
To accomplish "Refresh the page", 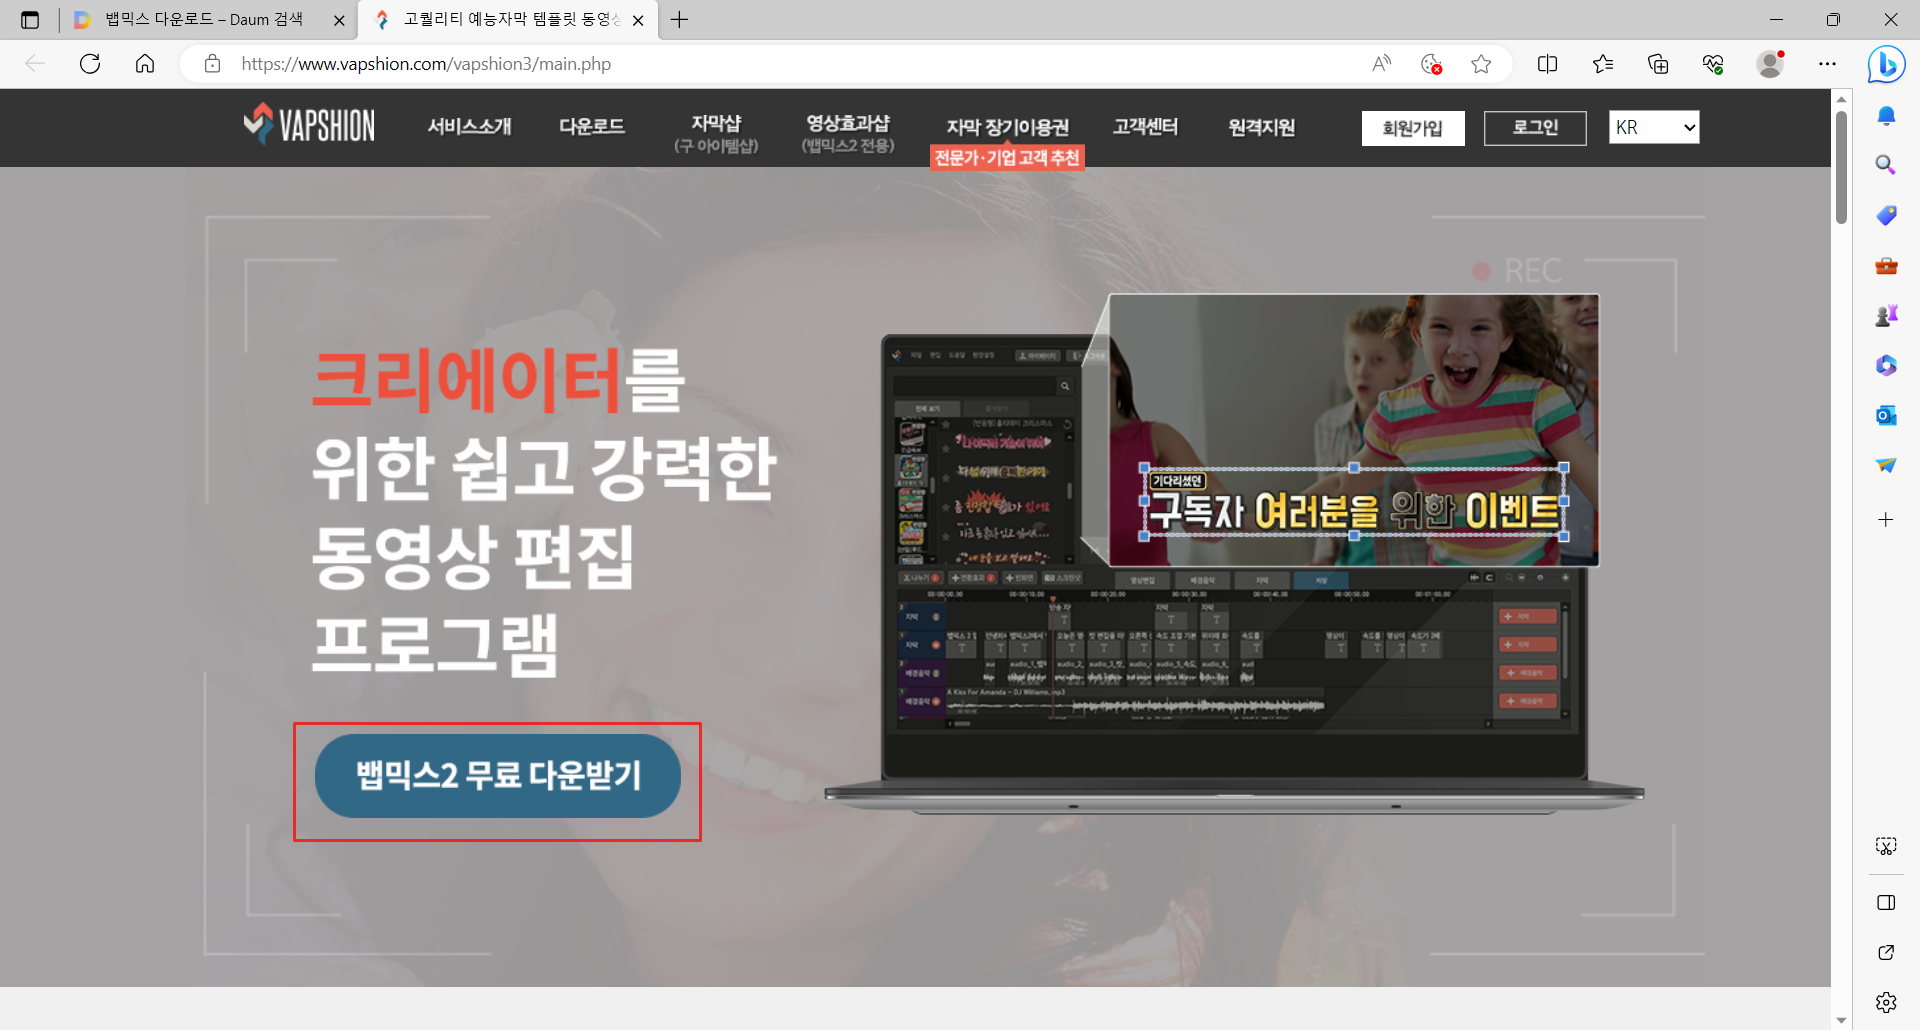I will pos(90,64).
